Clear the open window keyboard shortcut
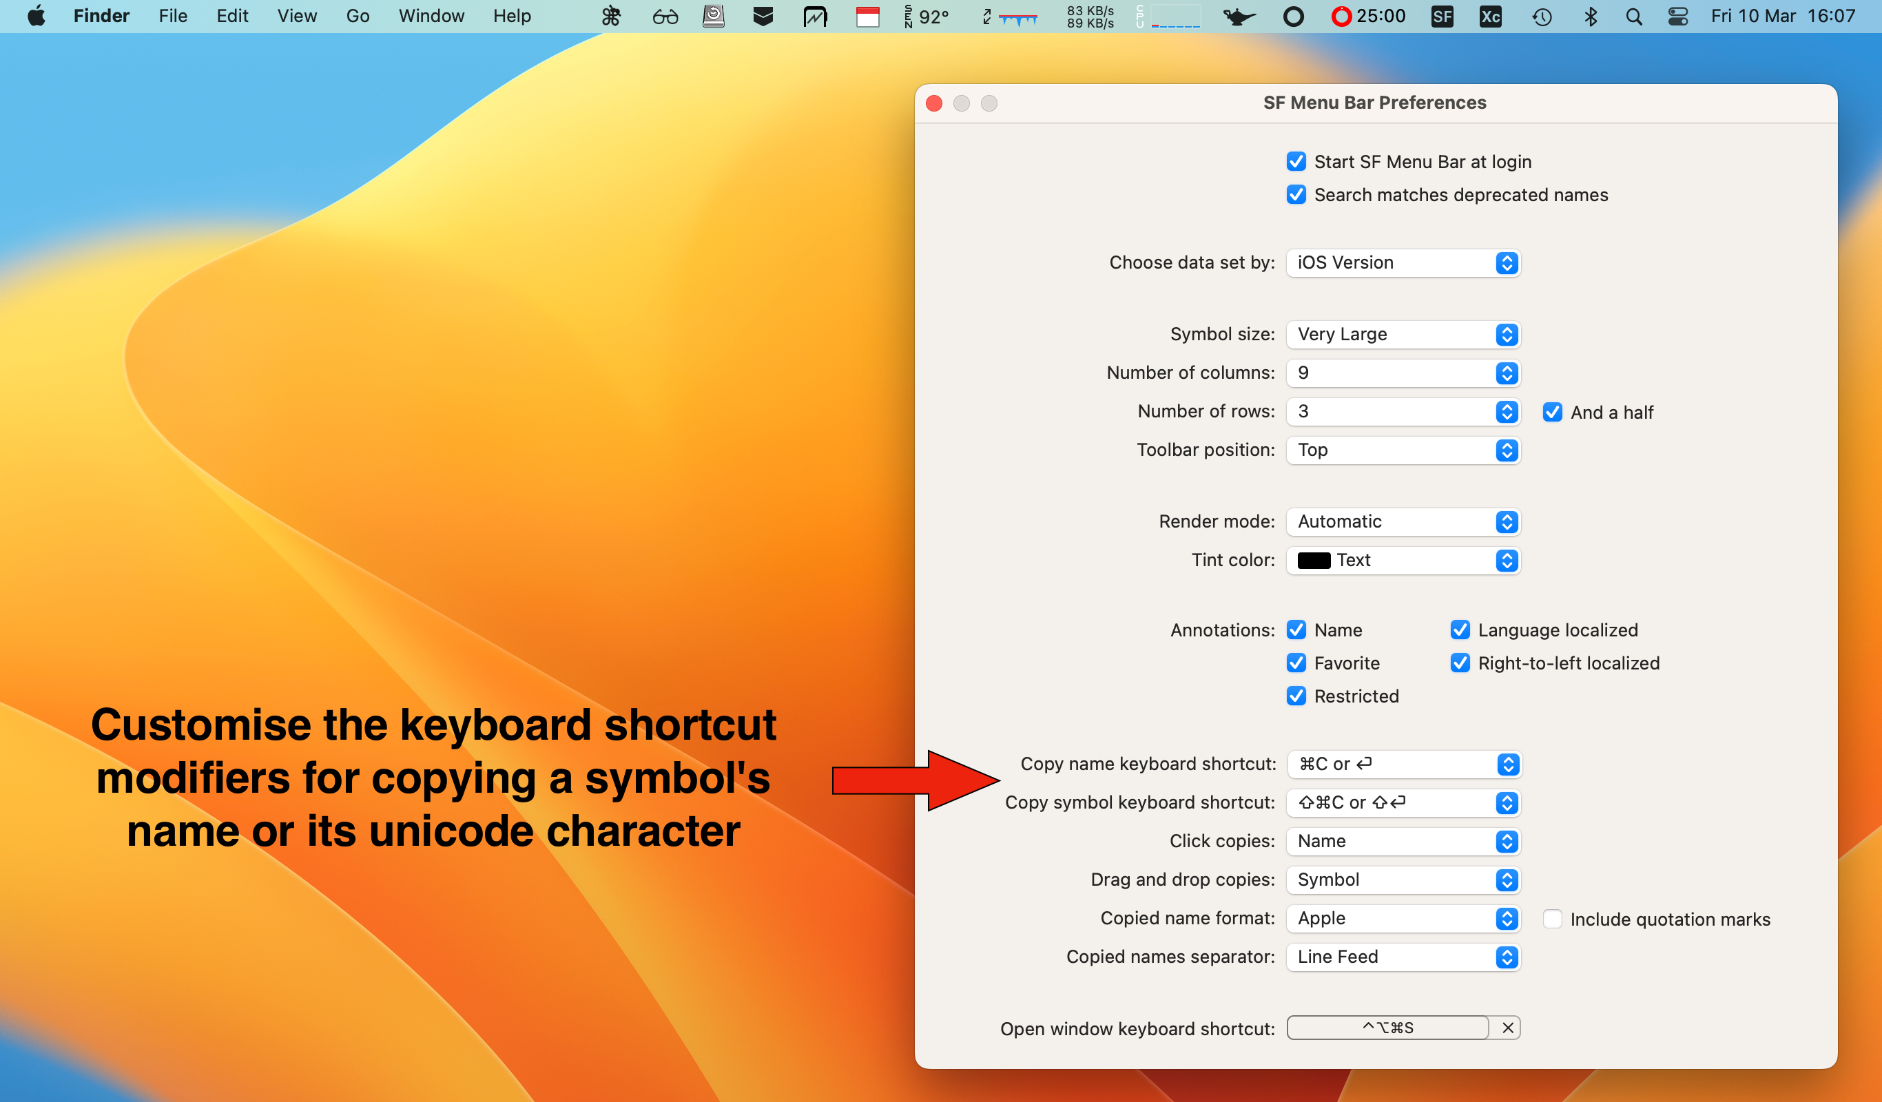 [x=1507, y=1028]
